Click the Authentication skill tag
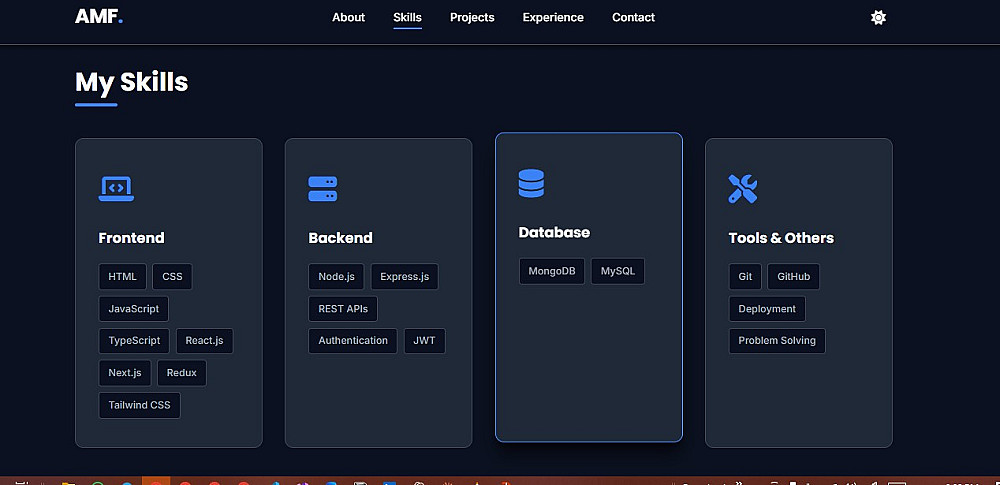 pos(353,341)
